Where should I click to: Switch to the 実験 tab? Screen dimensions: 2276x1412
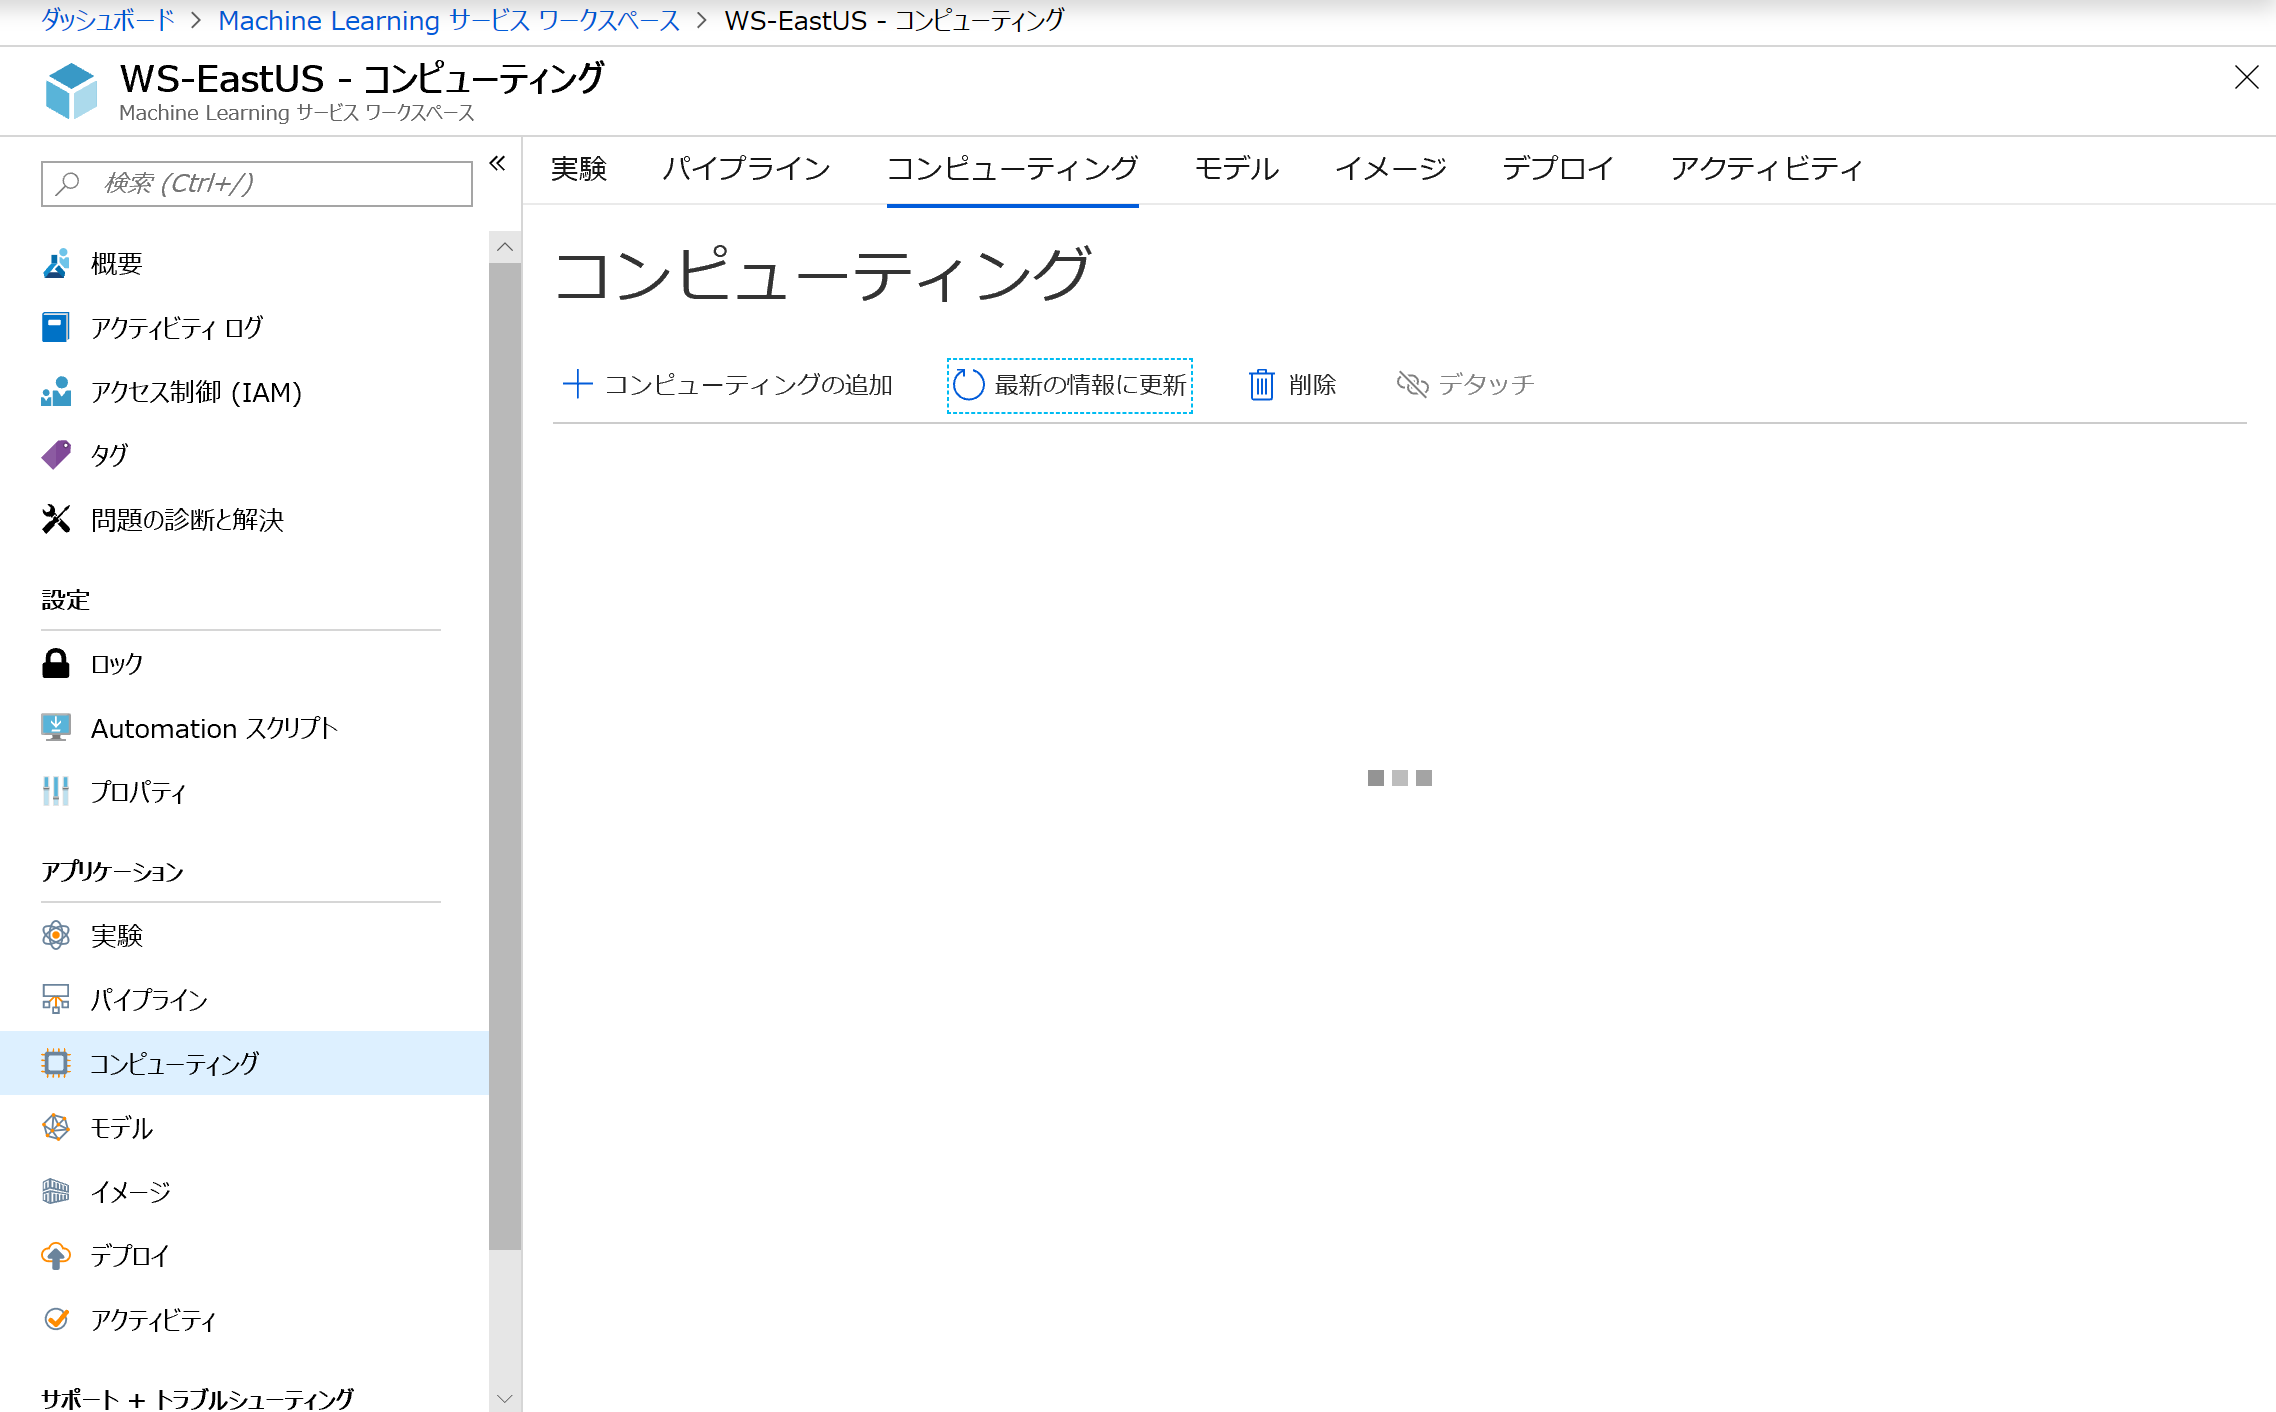click(579, 169)
